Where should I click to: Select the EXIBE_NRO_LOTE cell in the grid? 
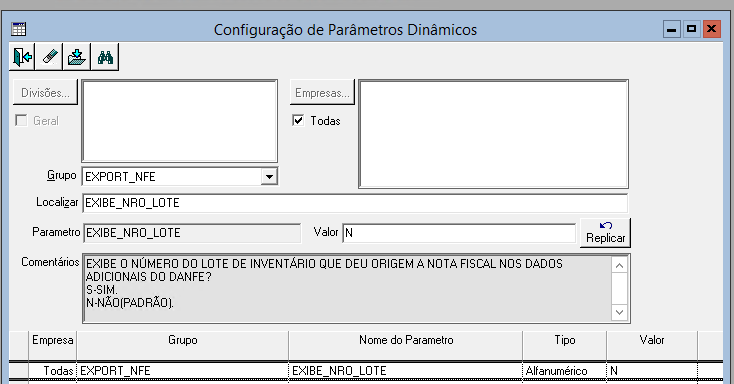406,371
